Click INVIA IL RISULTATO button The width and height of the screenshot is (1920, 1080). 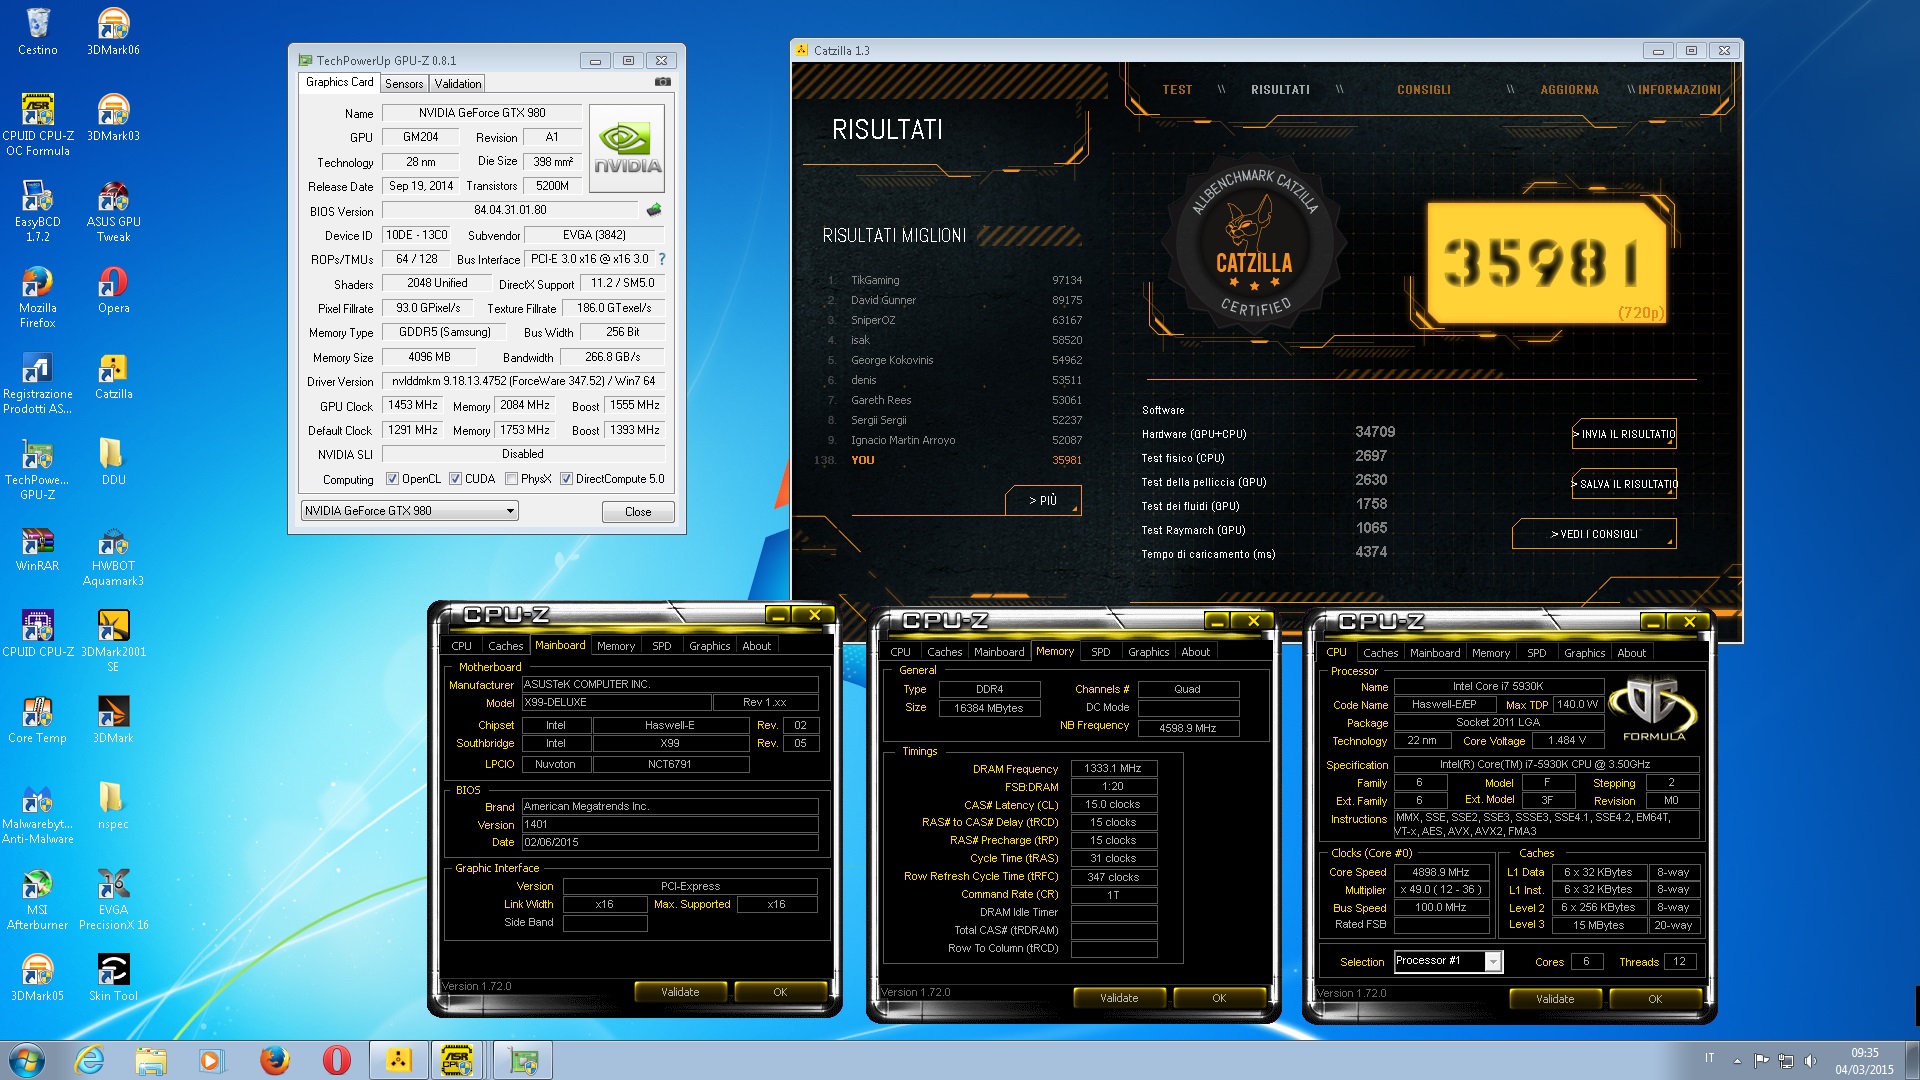pos(1624,434)
